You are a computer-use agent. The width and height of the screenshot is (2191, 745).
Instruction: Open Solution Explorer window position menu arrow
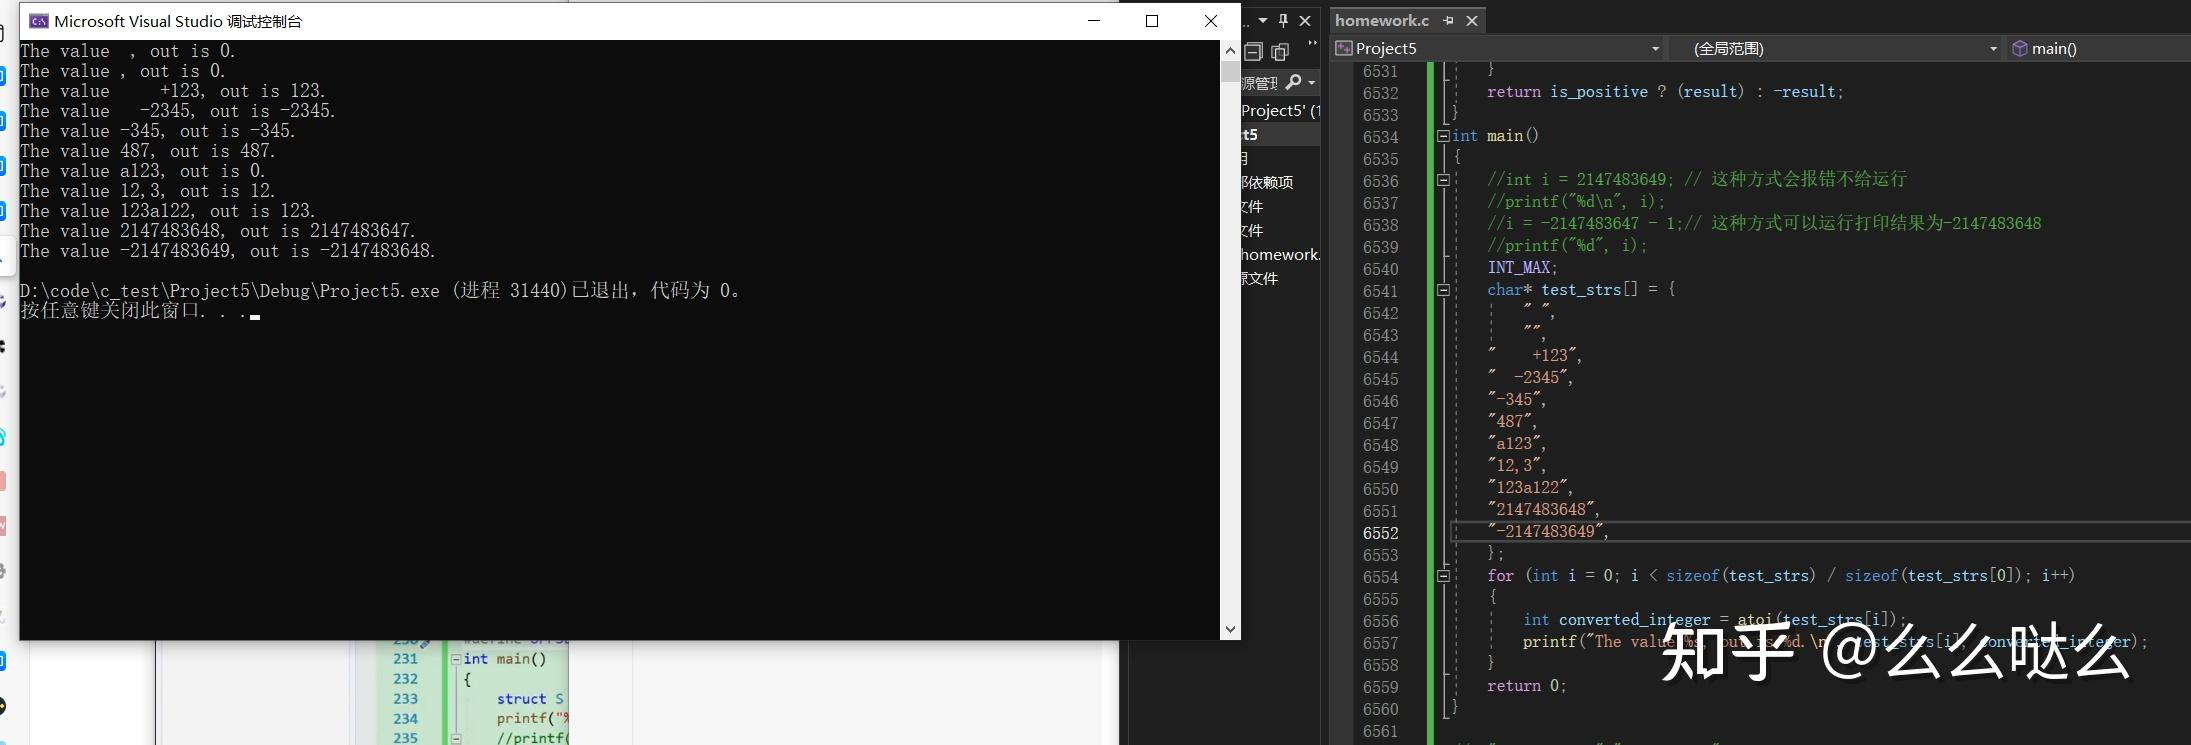click(1263, 20)
